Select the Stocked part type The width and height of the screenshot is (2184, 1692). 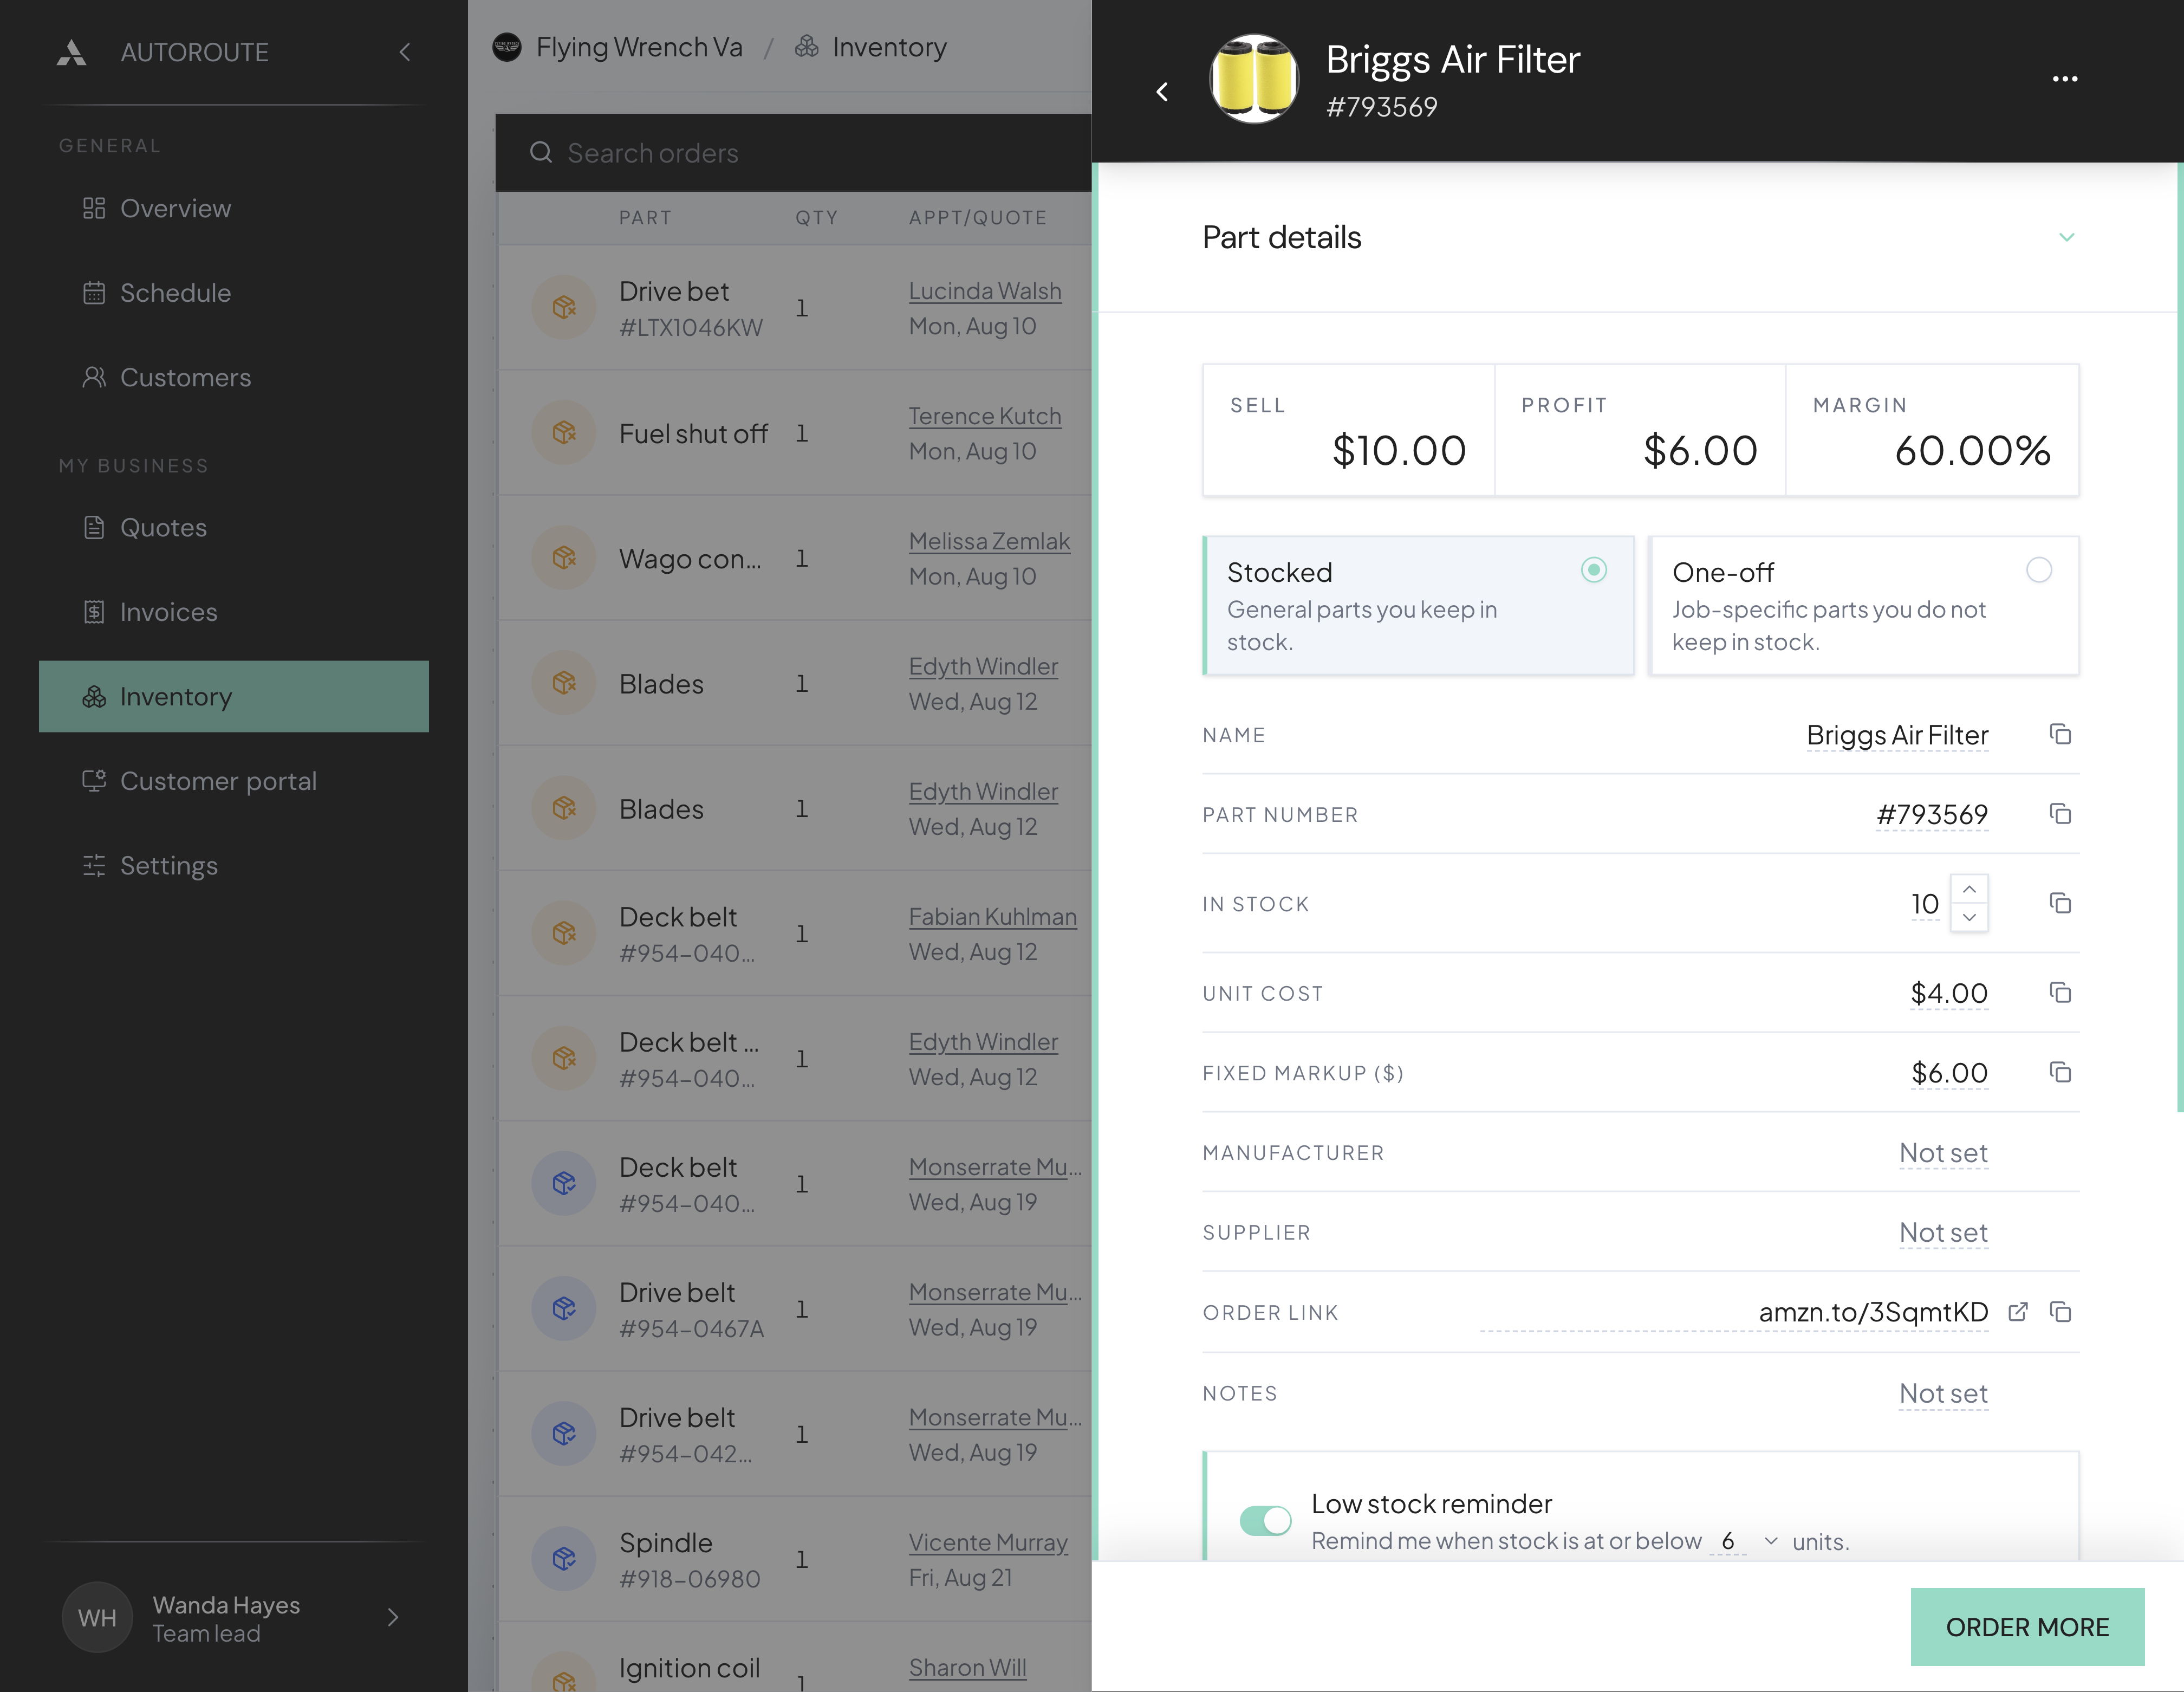1418,606
